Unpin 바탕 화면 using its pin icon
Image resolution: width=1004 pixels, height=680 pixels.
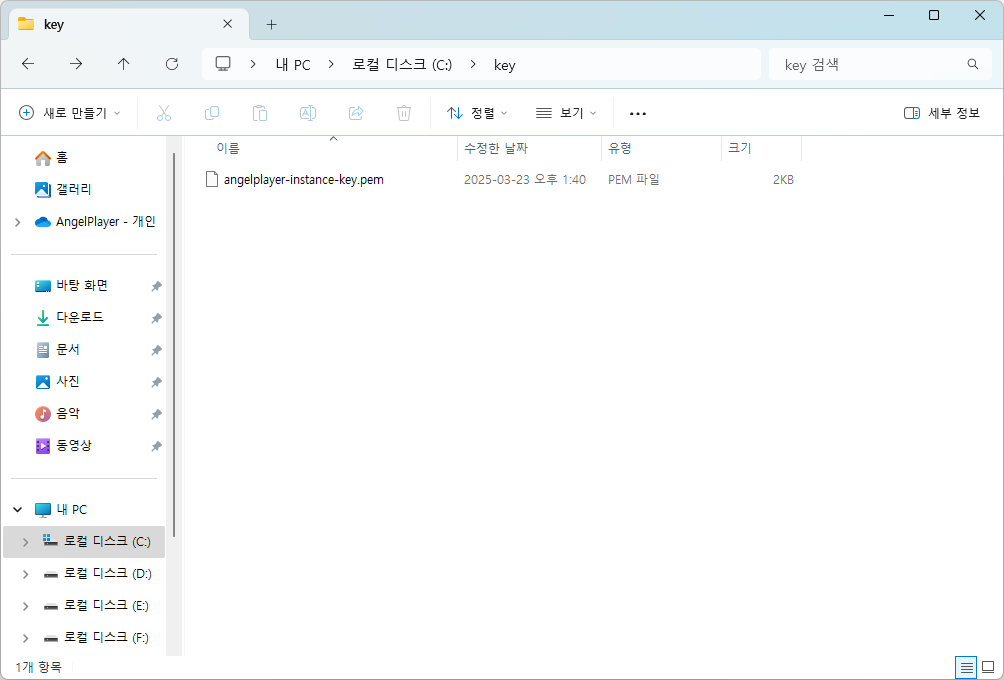(x=156, y=286)
